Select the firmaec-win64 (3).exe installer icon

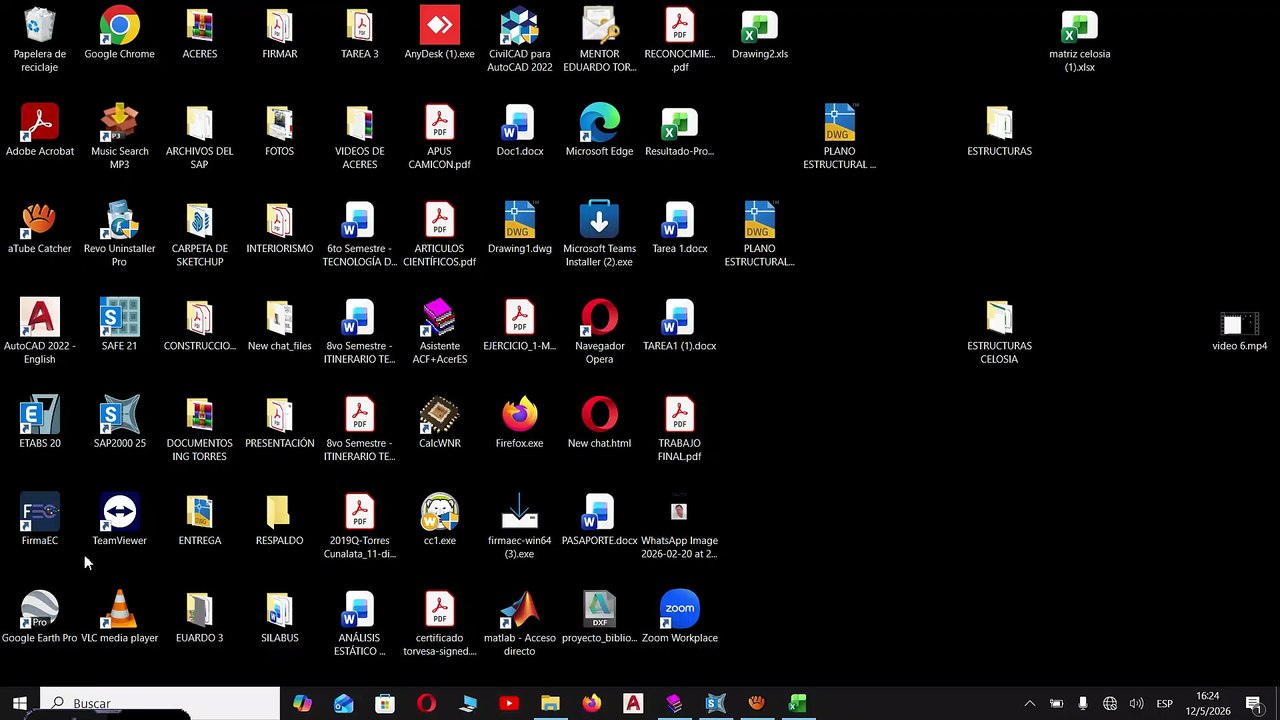520,526
